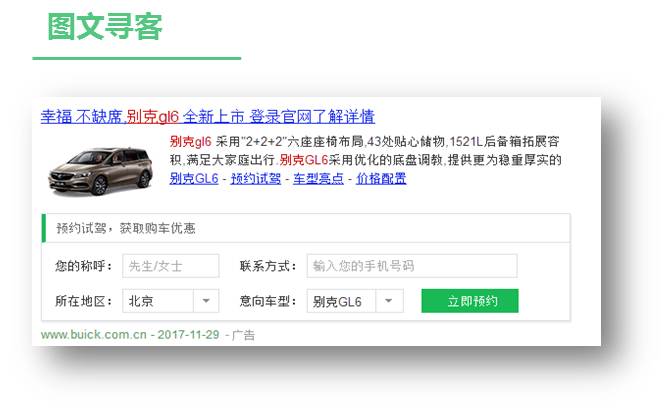Click the Buick GL6 car thumbnail
The image size is (666, 411).
click(101, 171)
